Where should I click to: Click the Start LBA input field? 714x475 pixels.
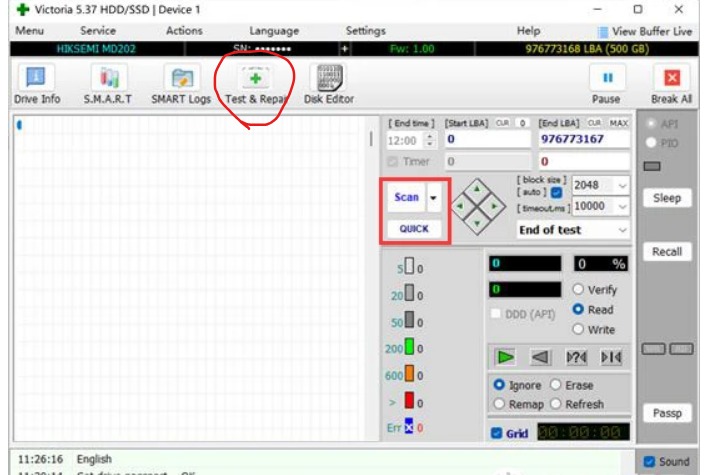[x=488, y=140]
